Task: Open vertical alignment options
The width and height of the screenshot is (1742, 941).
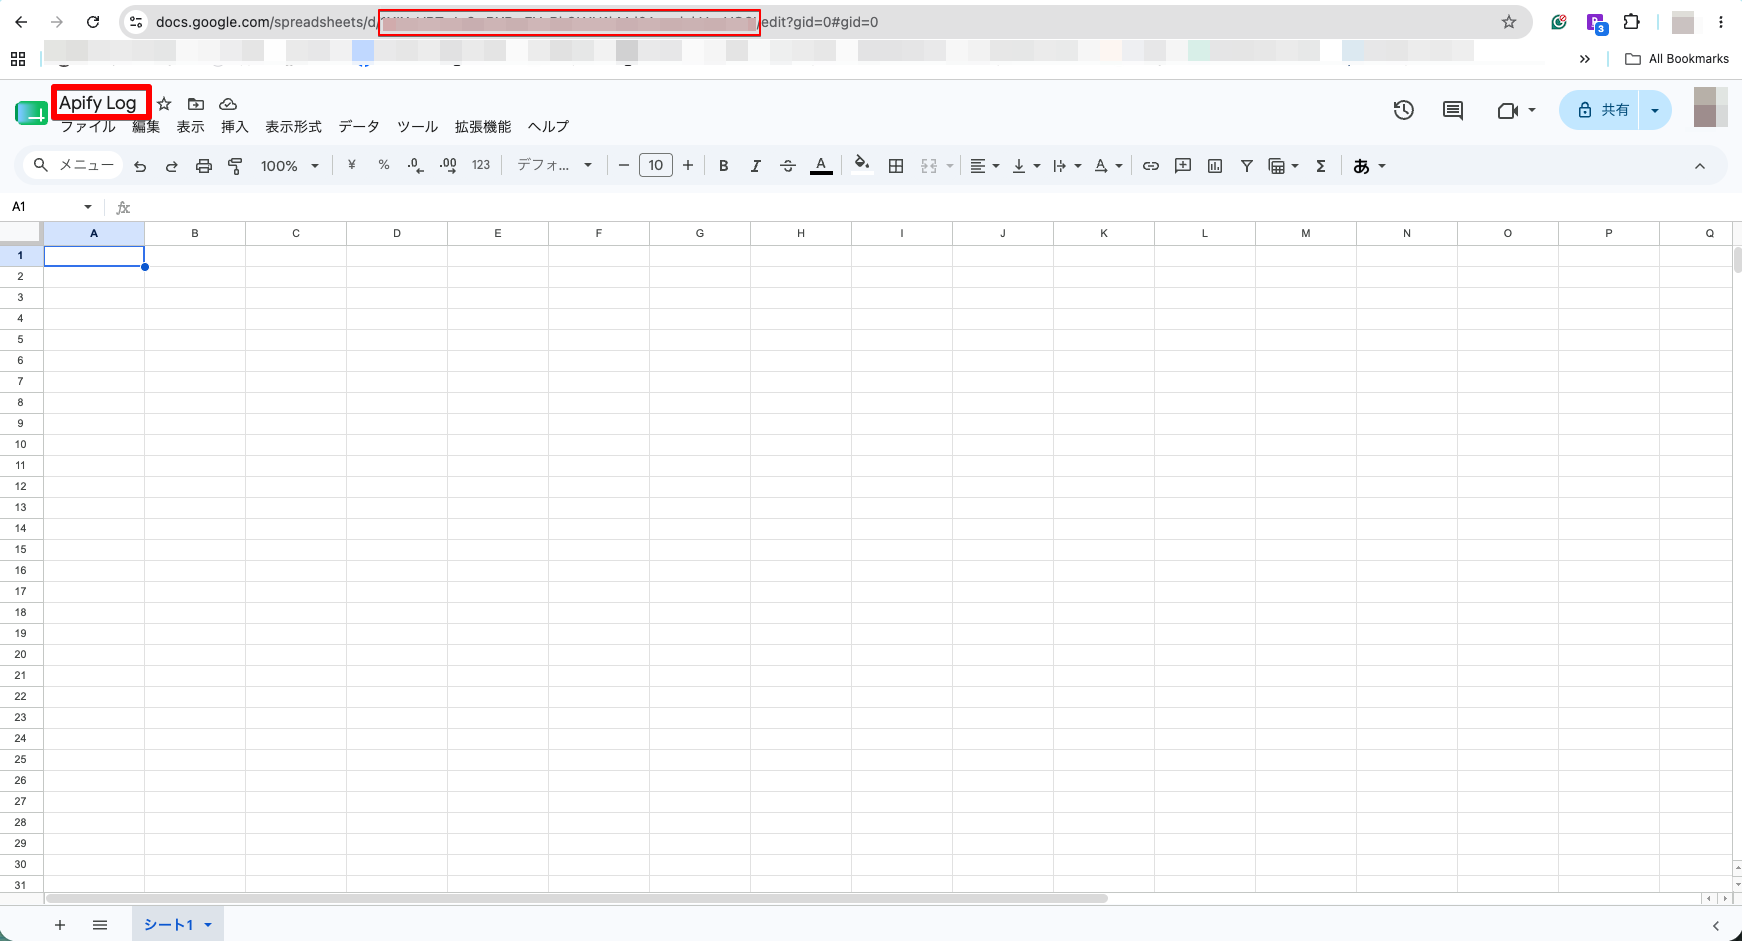Action: [x=1026, y=166]
